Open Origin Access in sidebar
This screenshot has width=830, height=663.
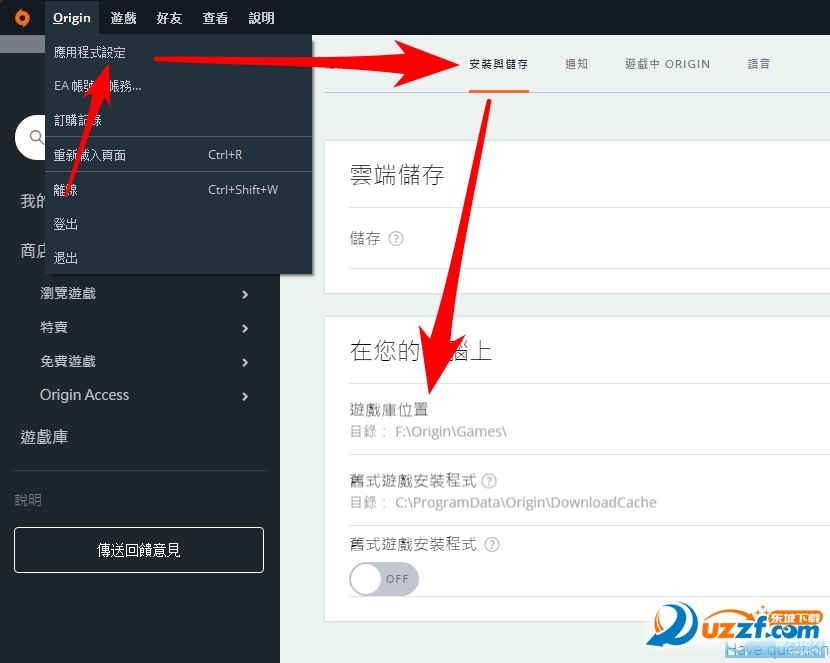[84, 395]
